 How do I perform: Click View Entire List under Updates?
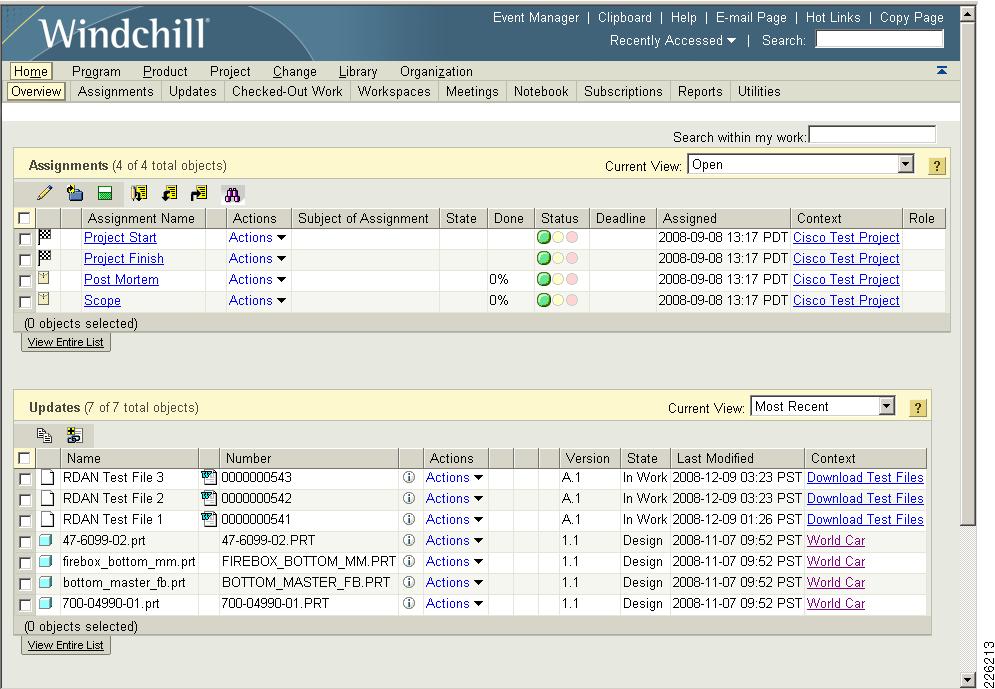(66, 645)
